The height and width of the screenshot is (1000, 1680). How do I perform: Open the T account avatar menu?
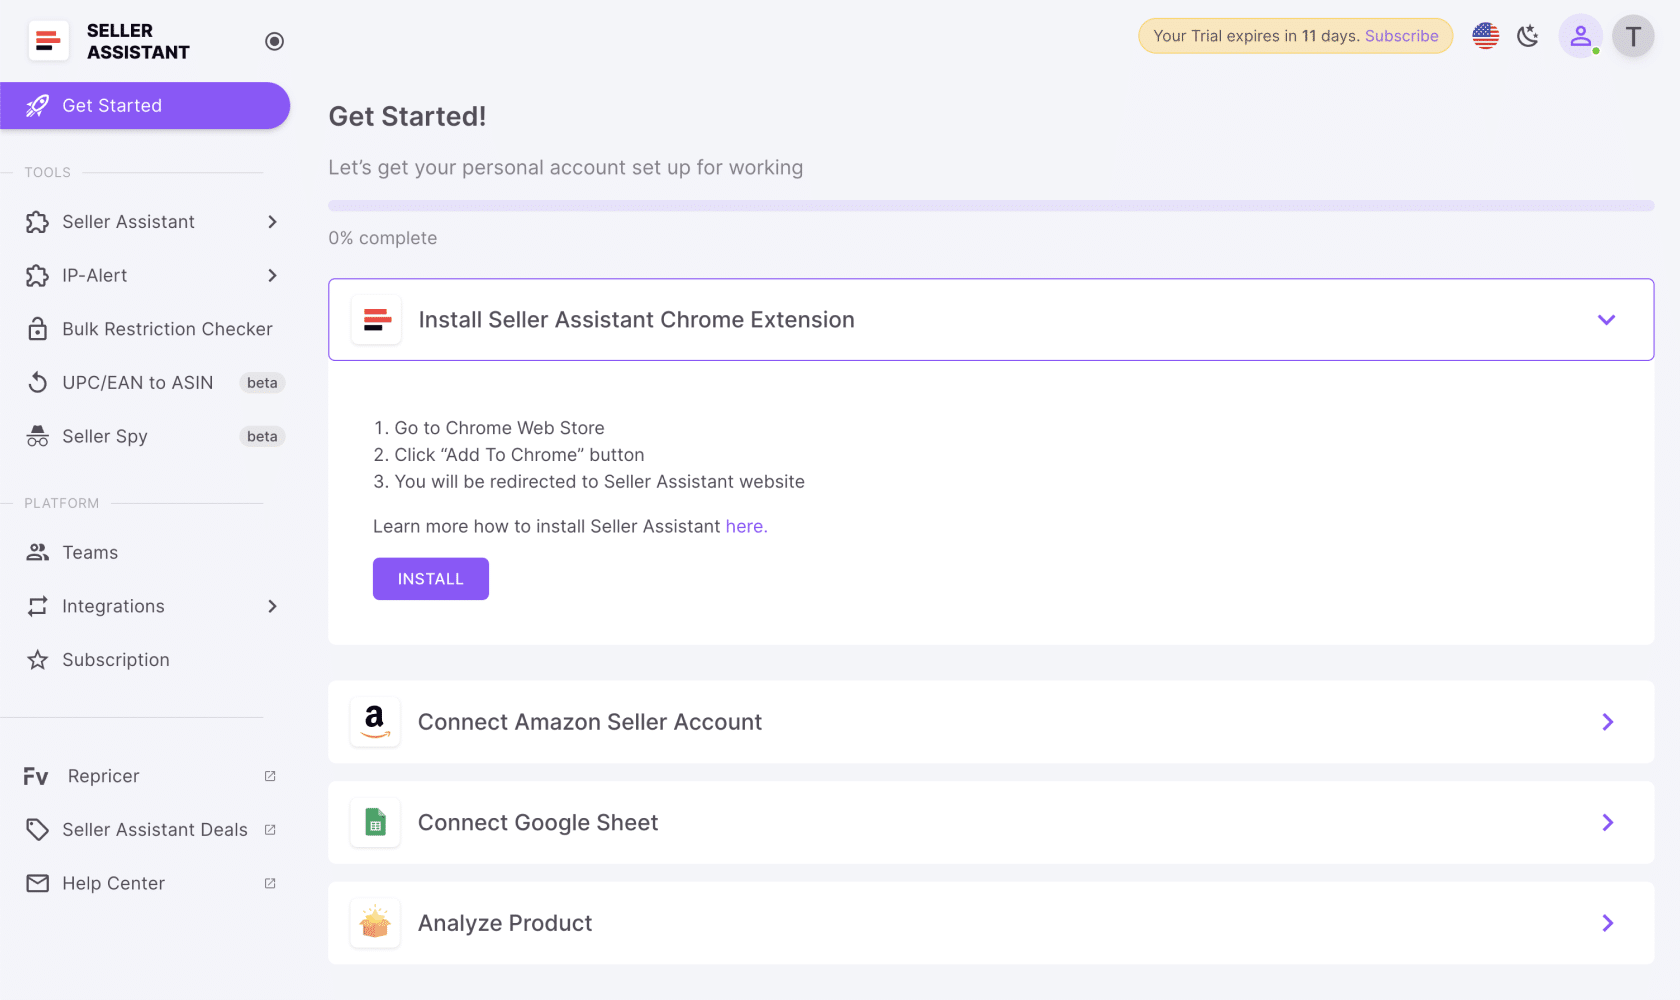(1633, 36)
